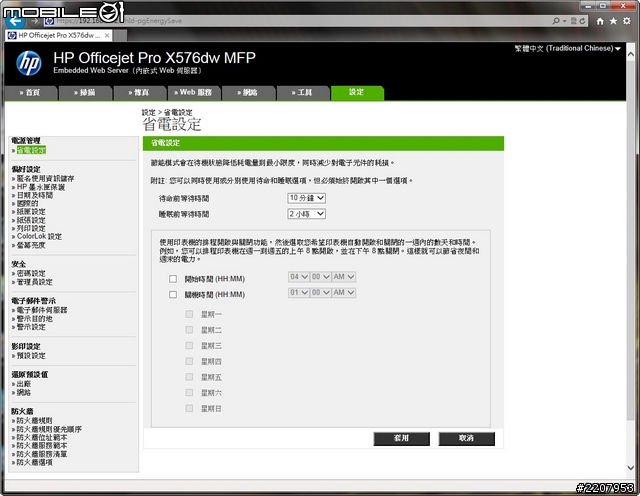Open the 開始時間 minute dropdown
The image size is (640, 496).
click(320, 277)
